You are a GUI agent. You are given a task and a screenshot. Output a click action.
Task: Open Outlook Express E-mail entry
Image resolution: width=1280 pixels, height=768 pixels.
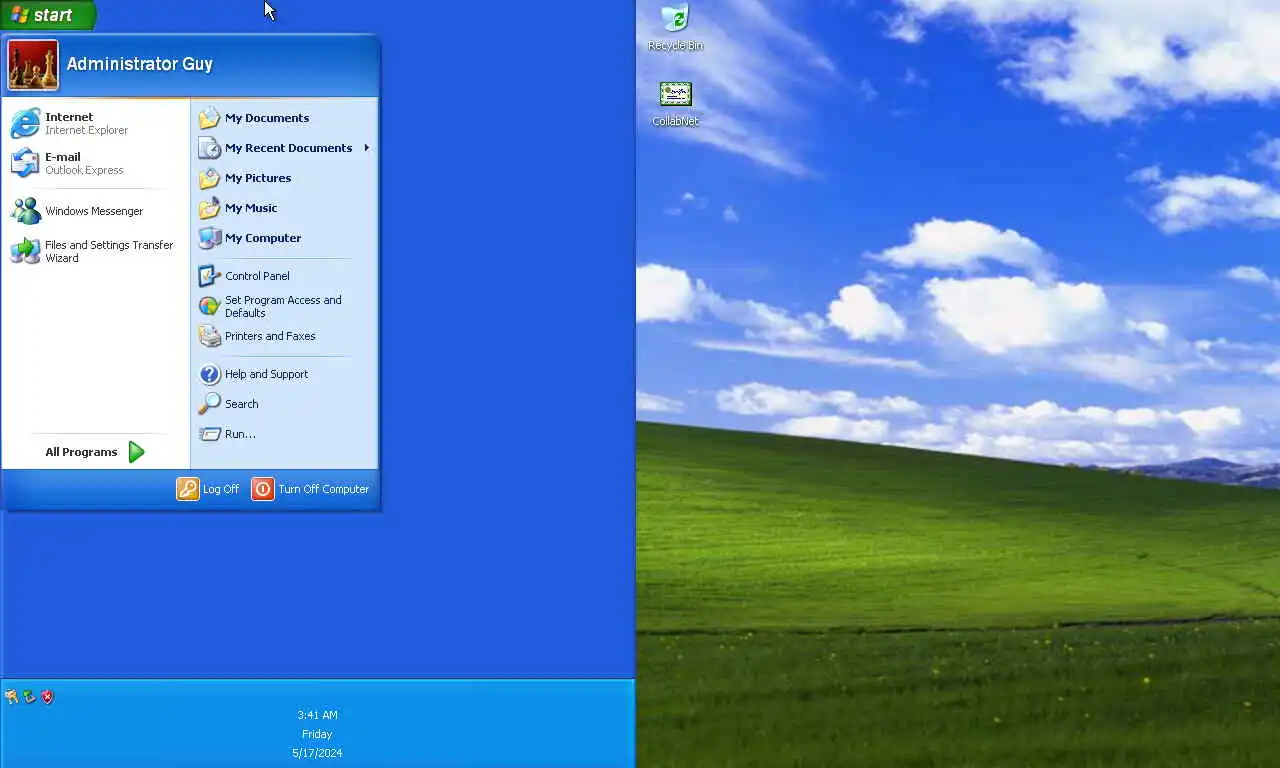click(96, 163)
